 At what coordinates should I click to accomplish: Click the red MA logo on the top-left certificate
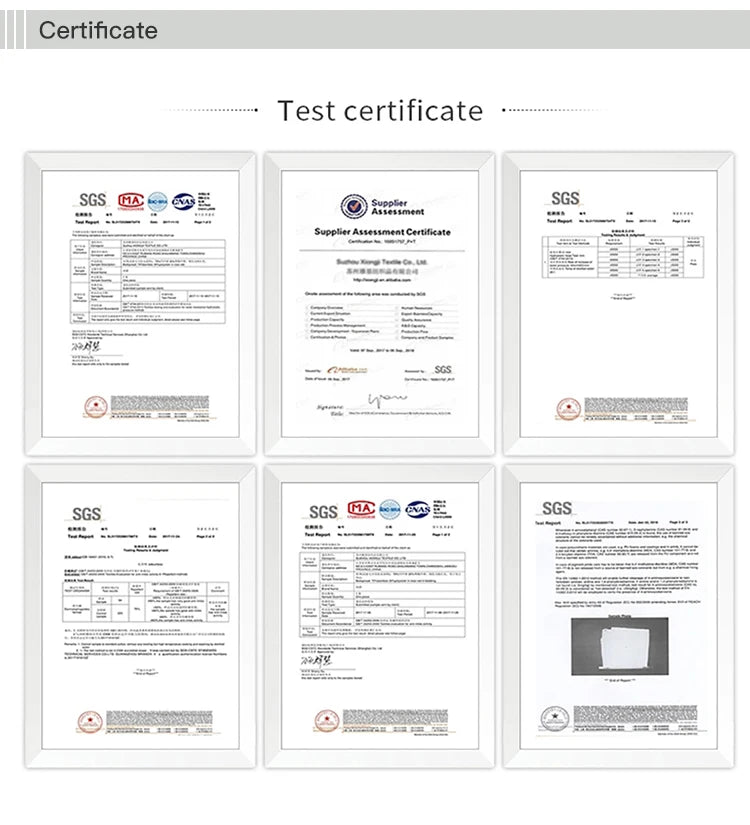[x=127, y=200]
